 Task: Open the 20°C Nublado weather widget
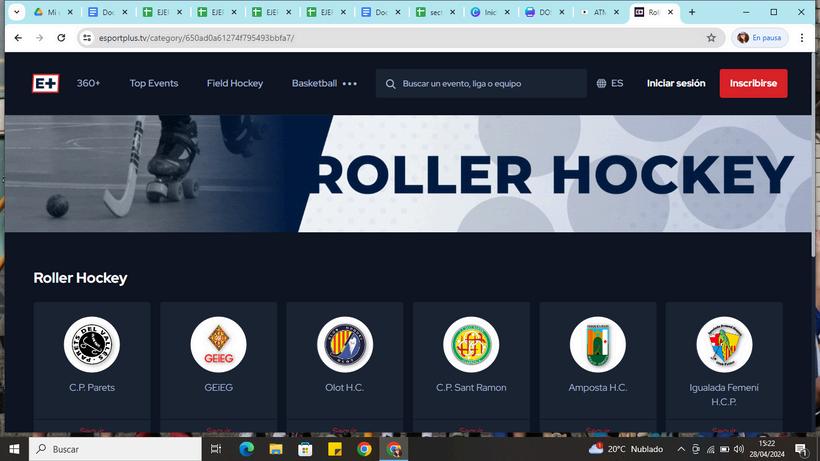(x=625, y=449)
